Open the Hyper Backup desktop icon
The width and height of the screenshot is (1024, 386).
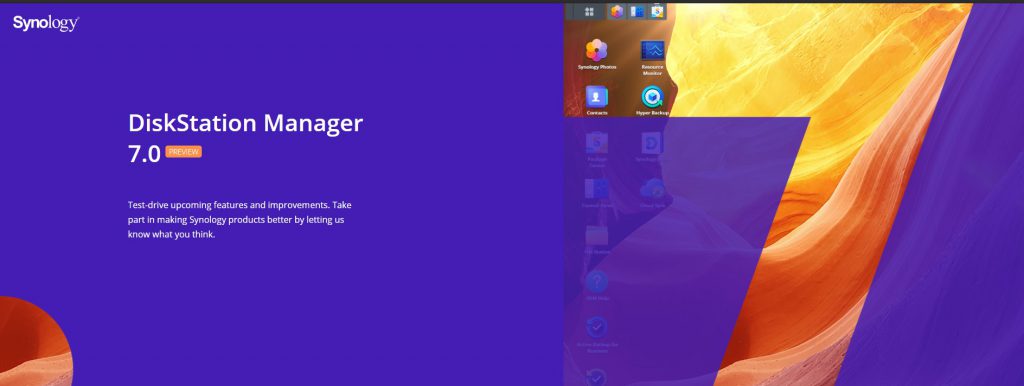pos(652,97)
